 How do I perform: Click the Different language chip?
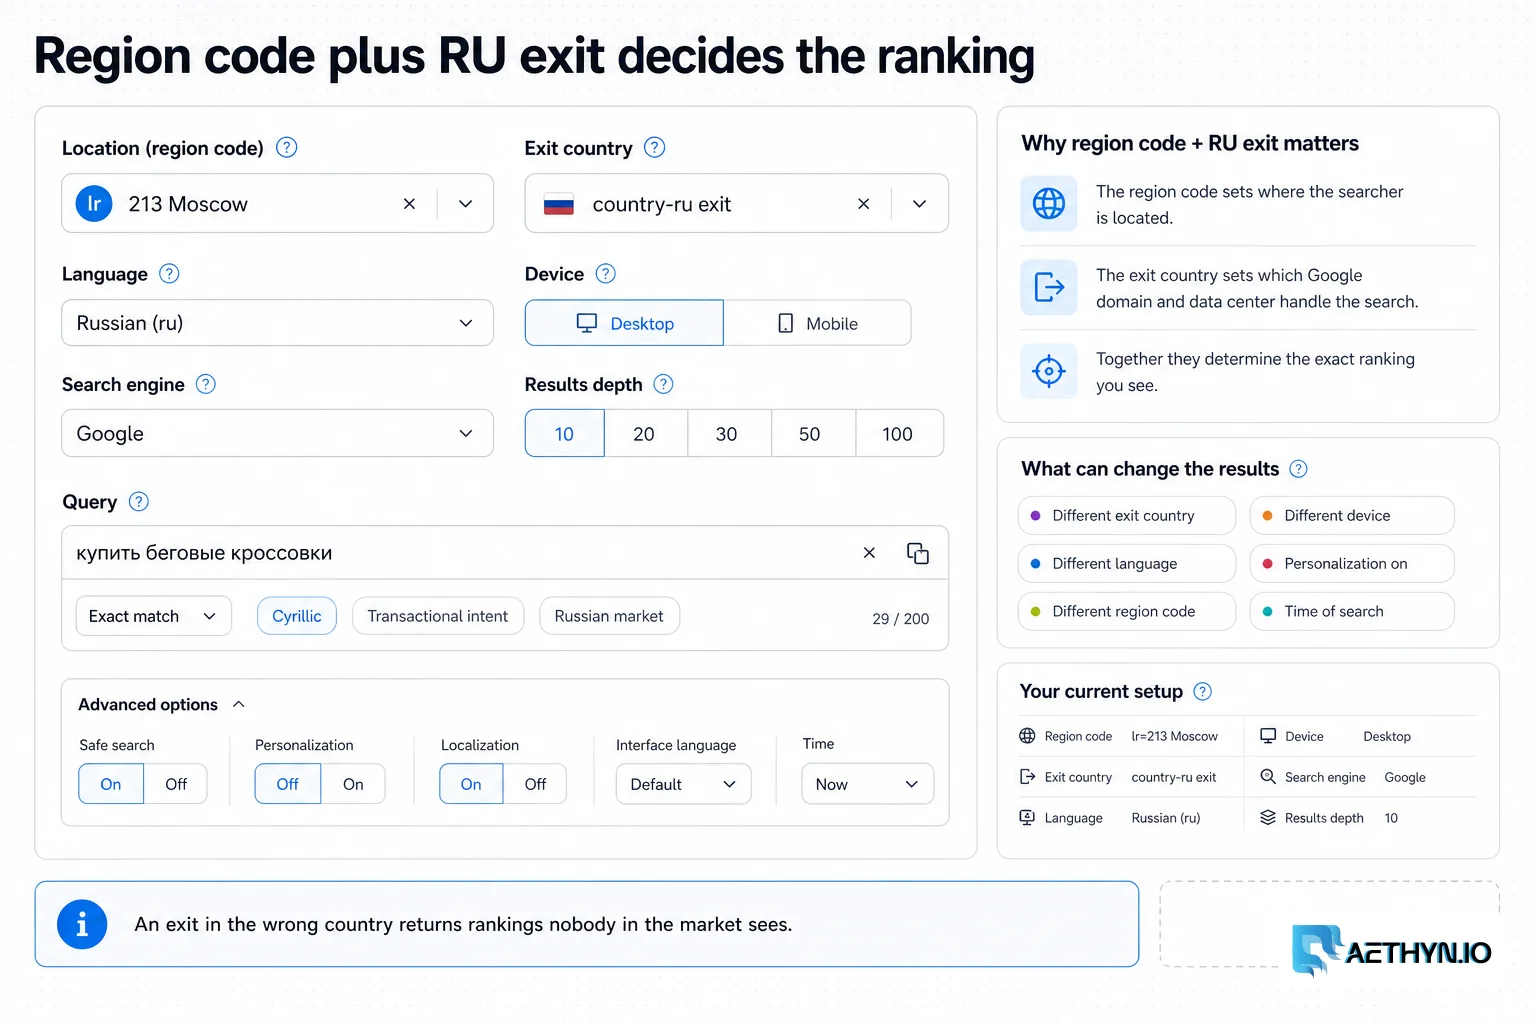pyautogui.click(x=1127, y=564)
